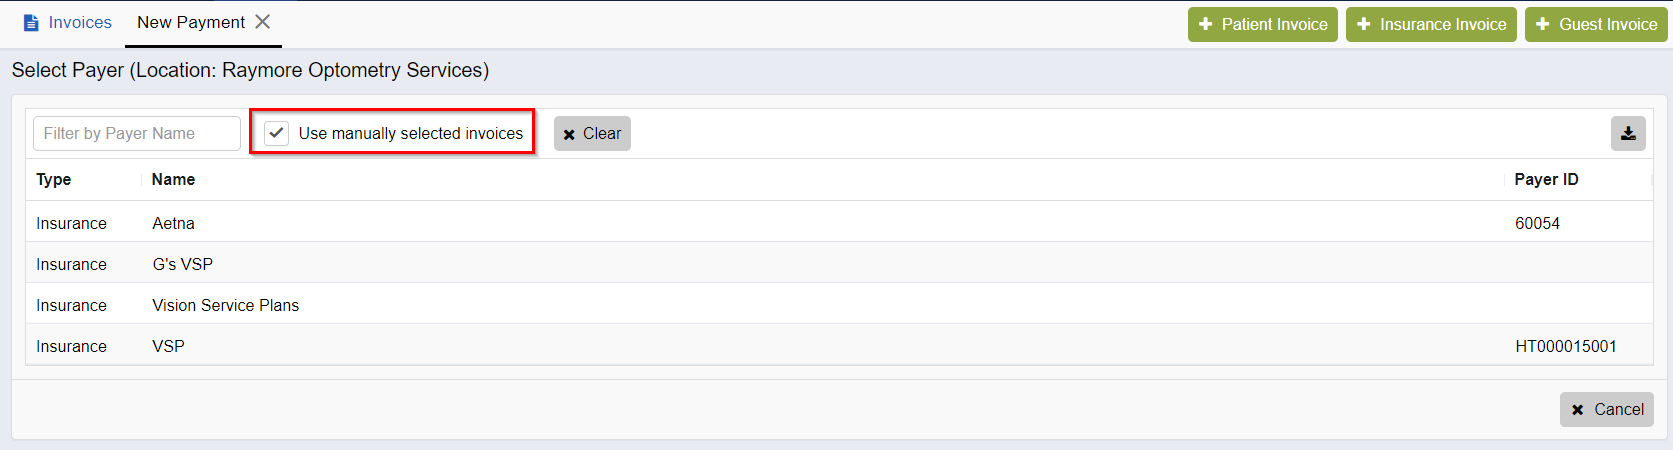The image size is (1673, 450).
Task: Click the plus icon on Guest Invoice
Action: click(x=1542, y=24)
